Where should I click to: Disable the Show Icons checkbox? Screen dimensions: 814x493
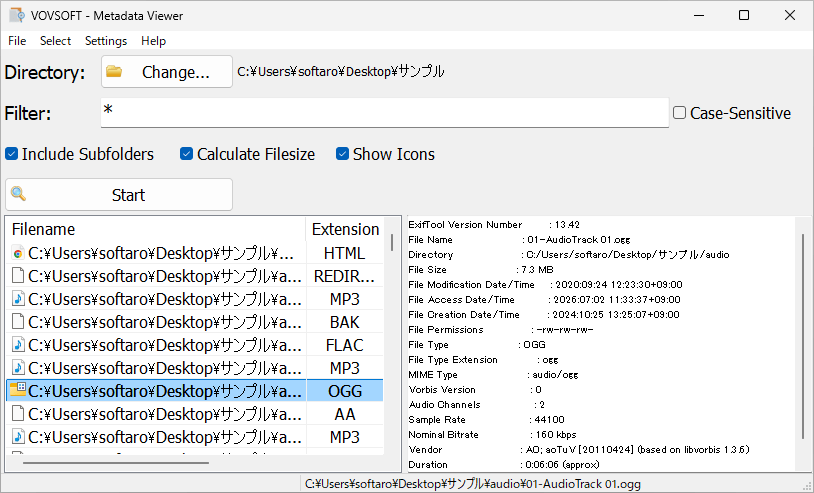[x=342, y=154]
